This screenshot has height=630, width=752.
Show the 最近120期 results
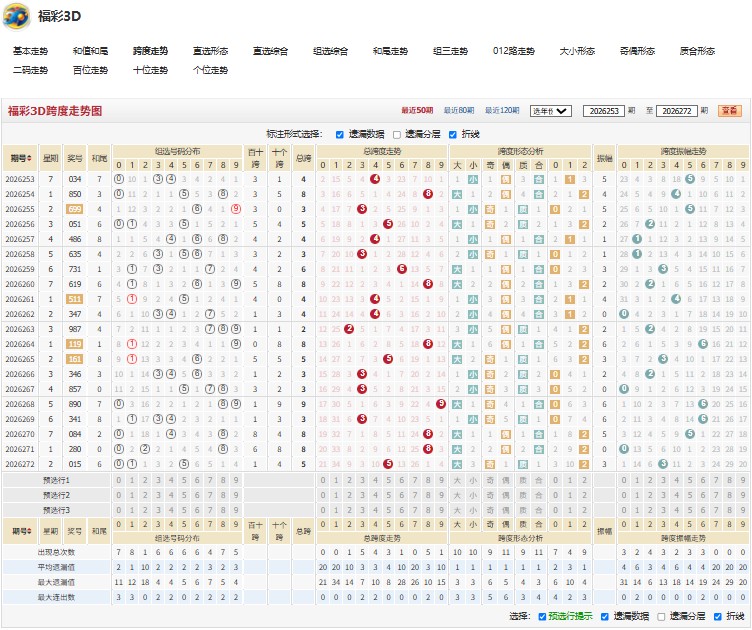pos(502,110)
